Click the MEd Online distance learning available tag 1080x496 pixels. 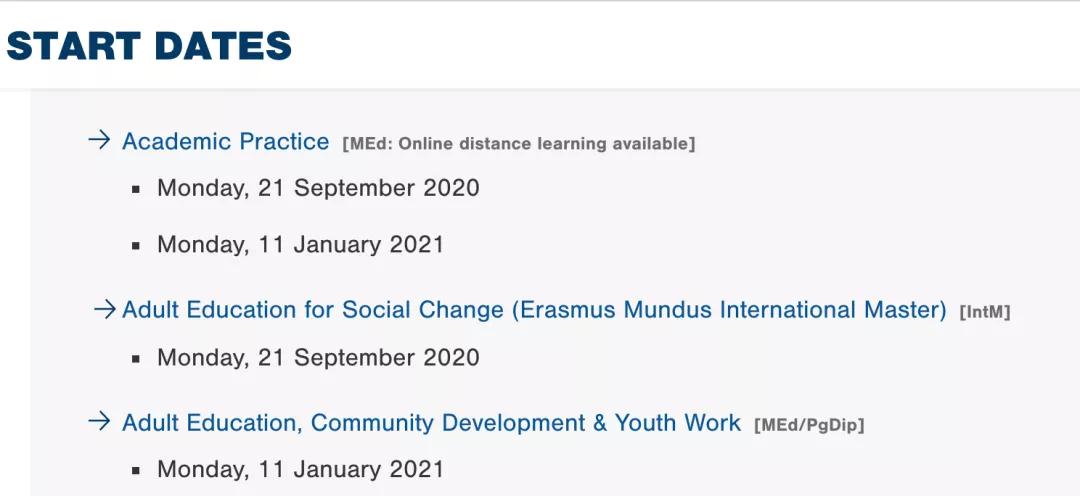(518, 144)
